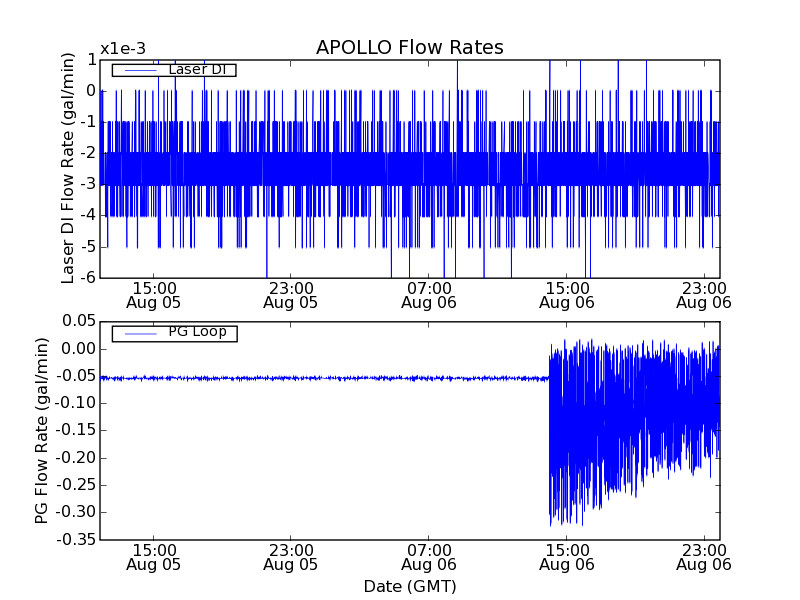Select the PG Loop legend label
The width and height of the screenshot is (800, 600).
pos(197,332)
